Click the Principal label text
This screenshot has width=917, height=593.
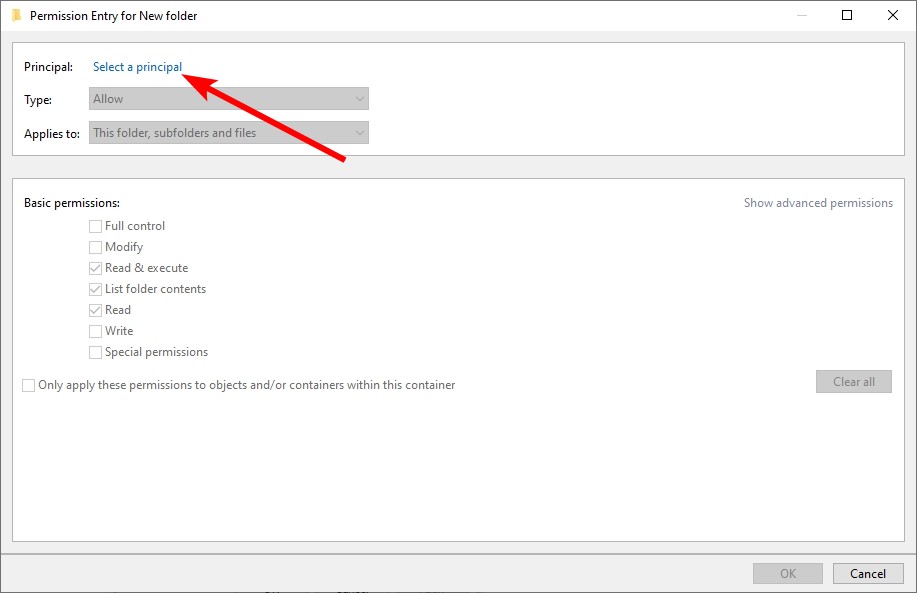pos(49,67)
